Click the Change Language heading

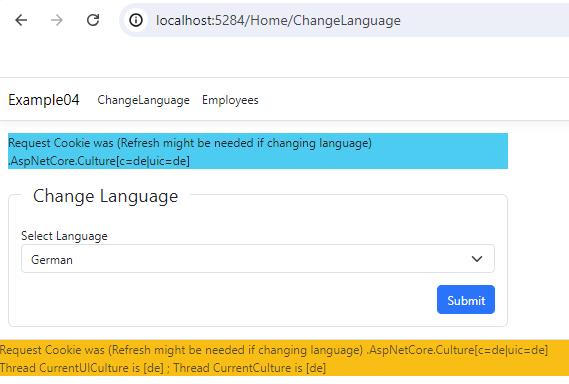[105, 196]
